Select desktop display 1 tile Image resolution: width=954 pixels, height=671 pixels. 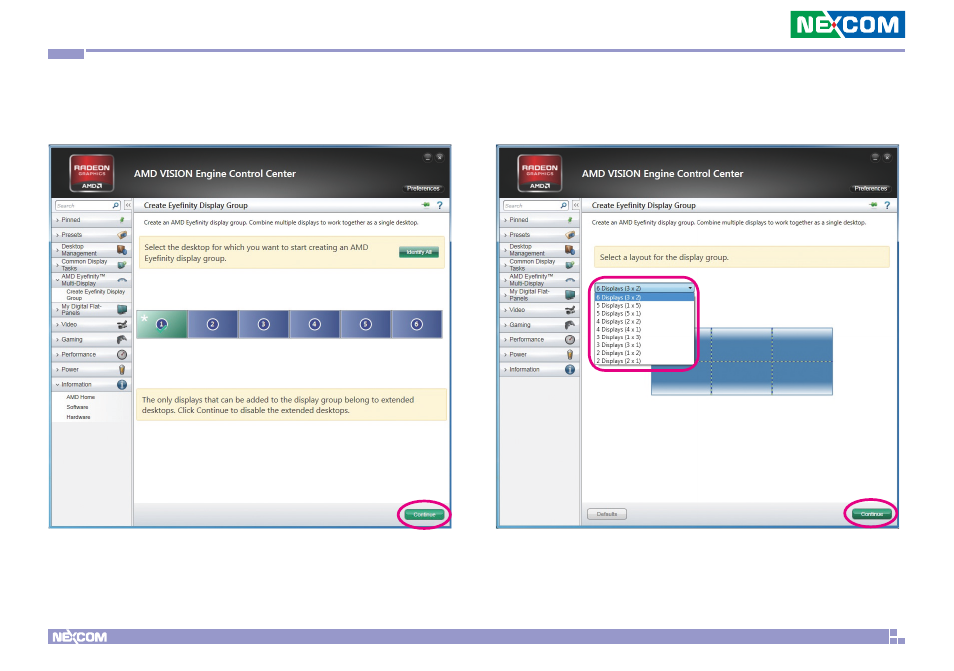click(162, 324)
